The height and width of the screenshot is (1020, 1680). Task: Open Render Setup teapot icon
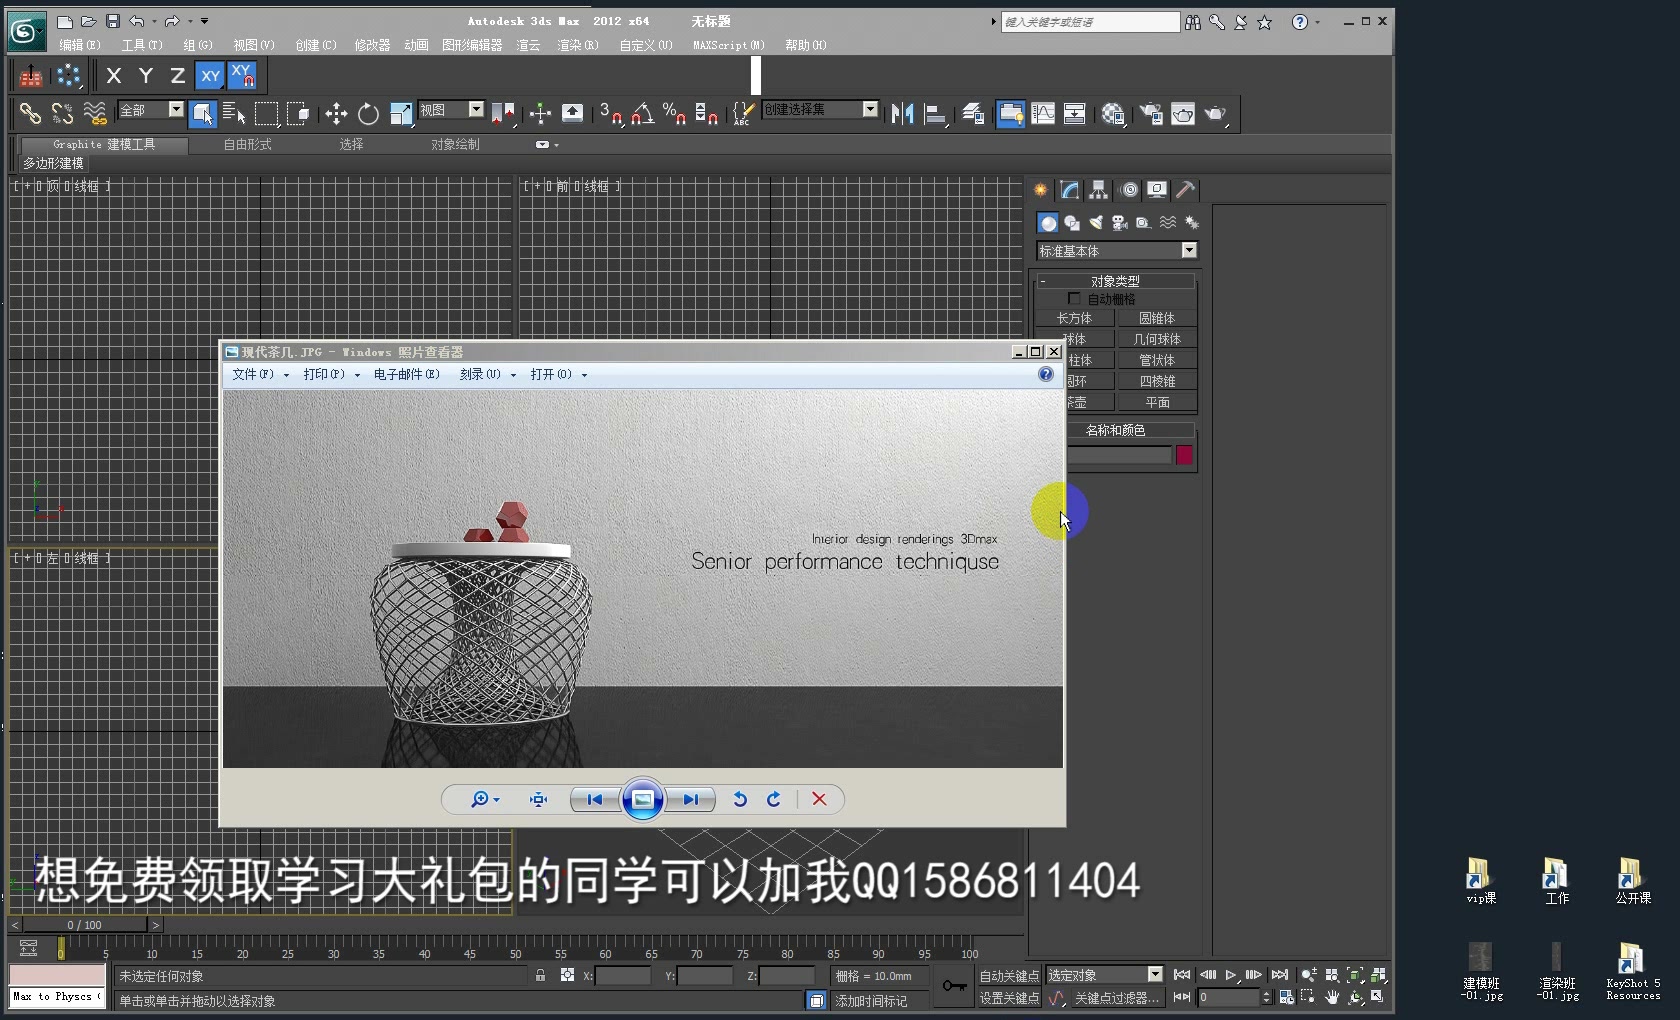(1151, 114)
